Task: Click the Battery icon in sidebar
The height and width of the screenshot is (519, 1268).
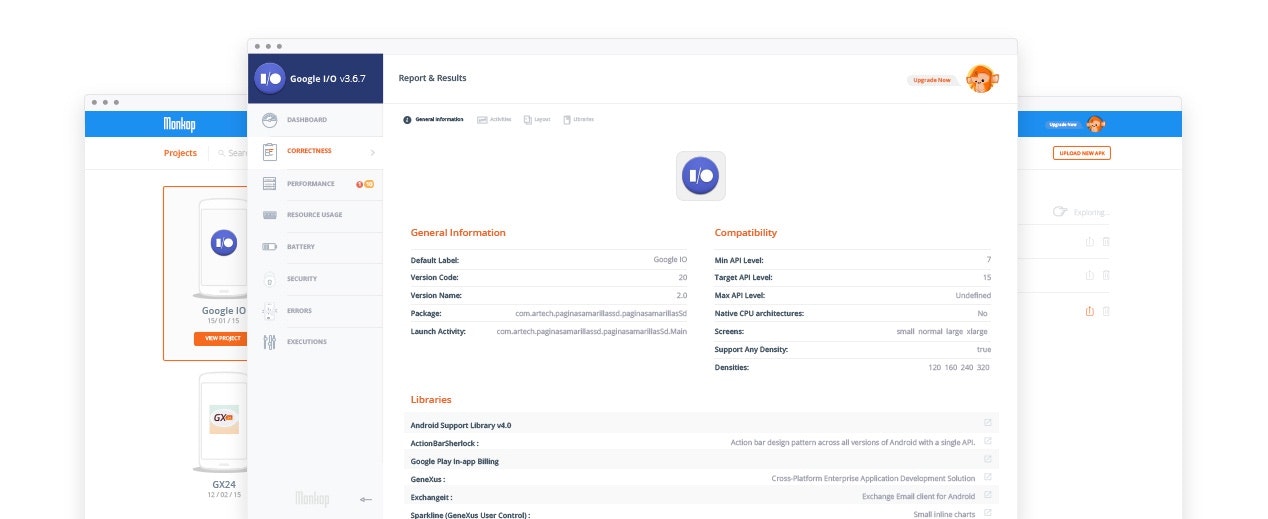Action: (269, 247)
